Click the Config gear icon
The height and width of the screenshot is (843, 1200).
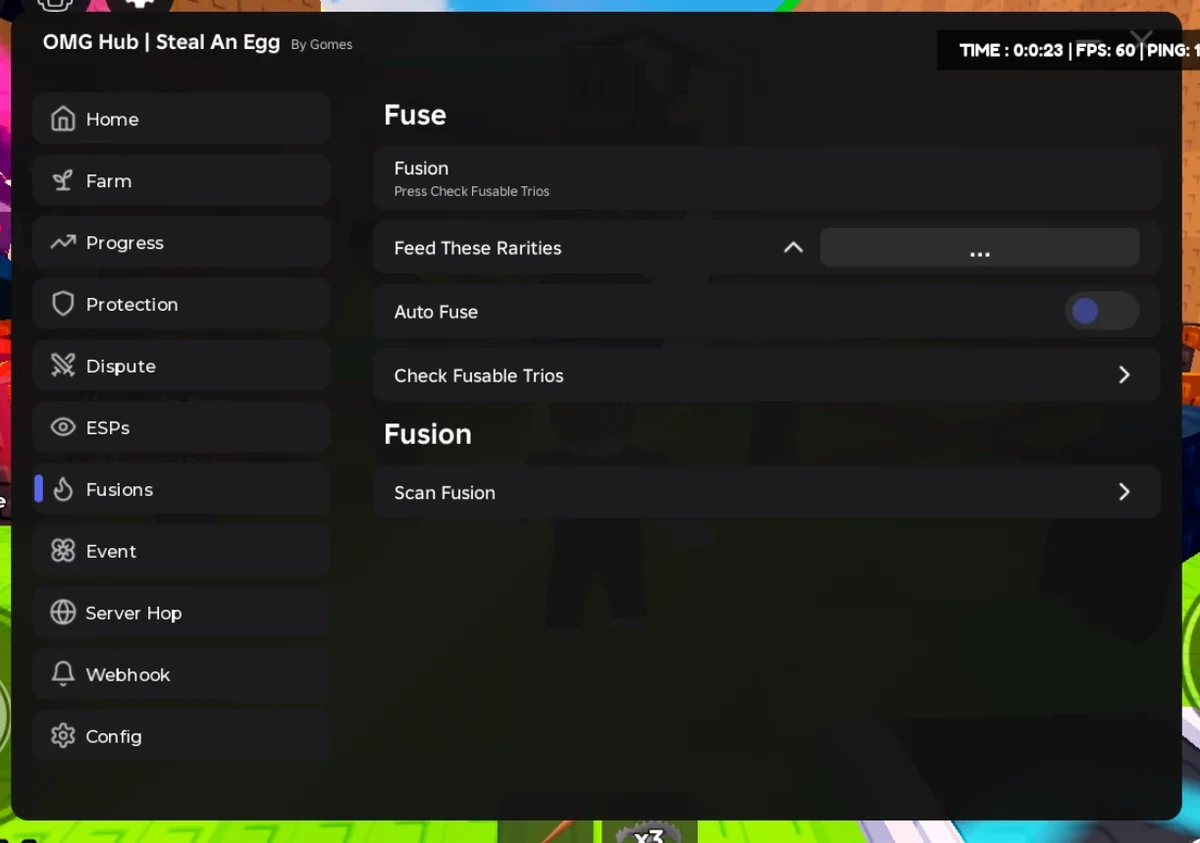click(63, 736)
